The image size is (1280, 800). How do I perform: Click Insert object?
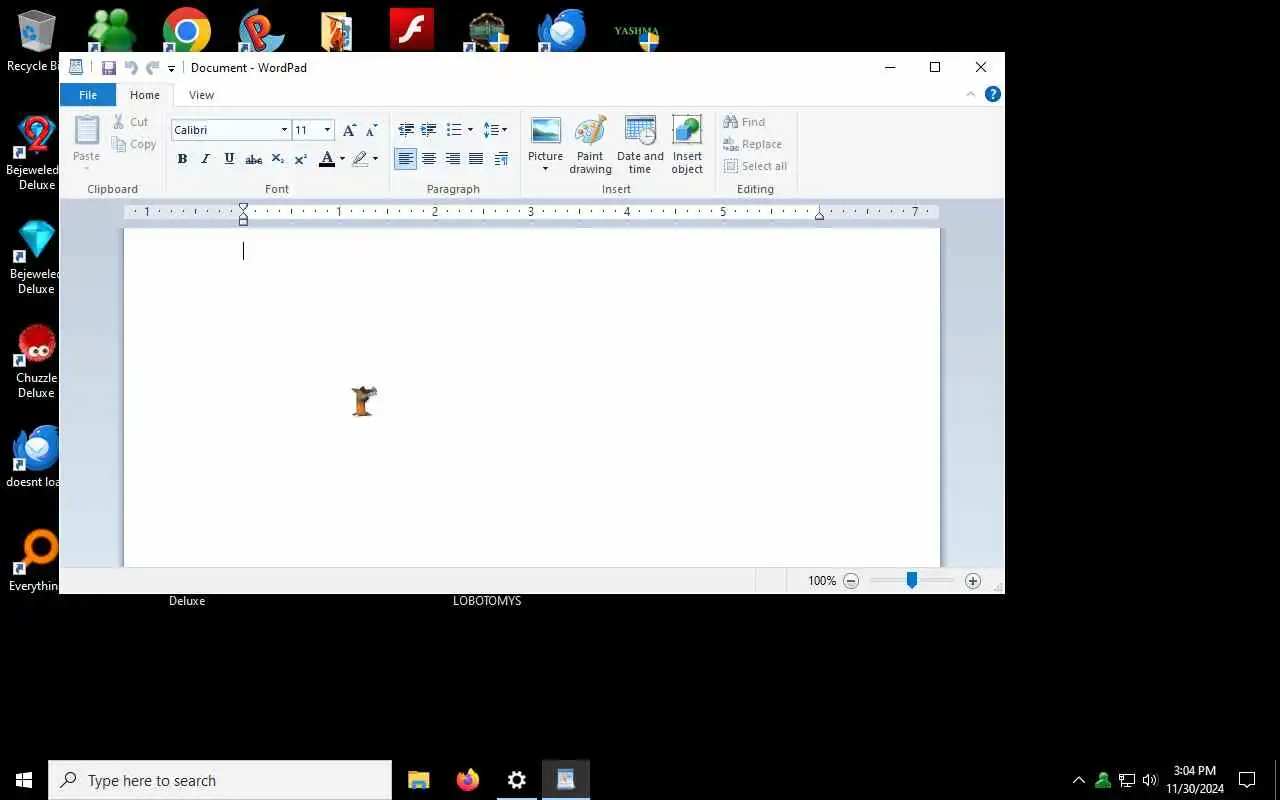pyautogui.click(x=687, y=145)
